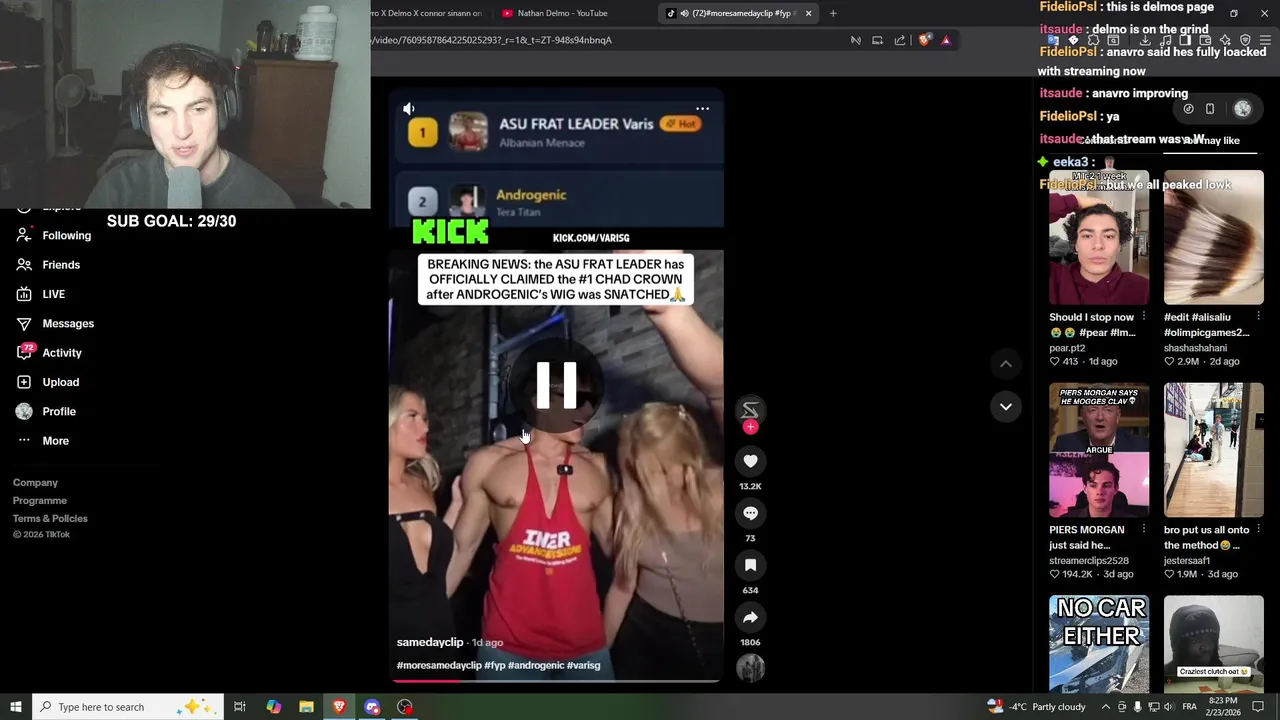Open the Windows notification center
The height and width of the screenshot is (720, 1280).
pos(1258,707)
